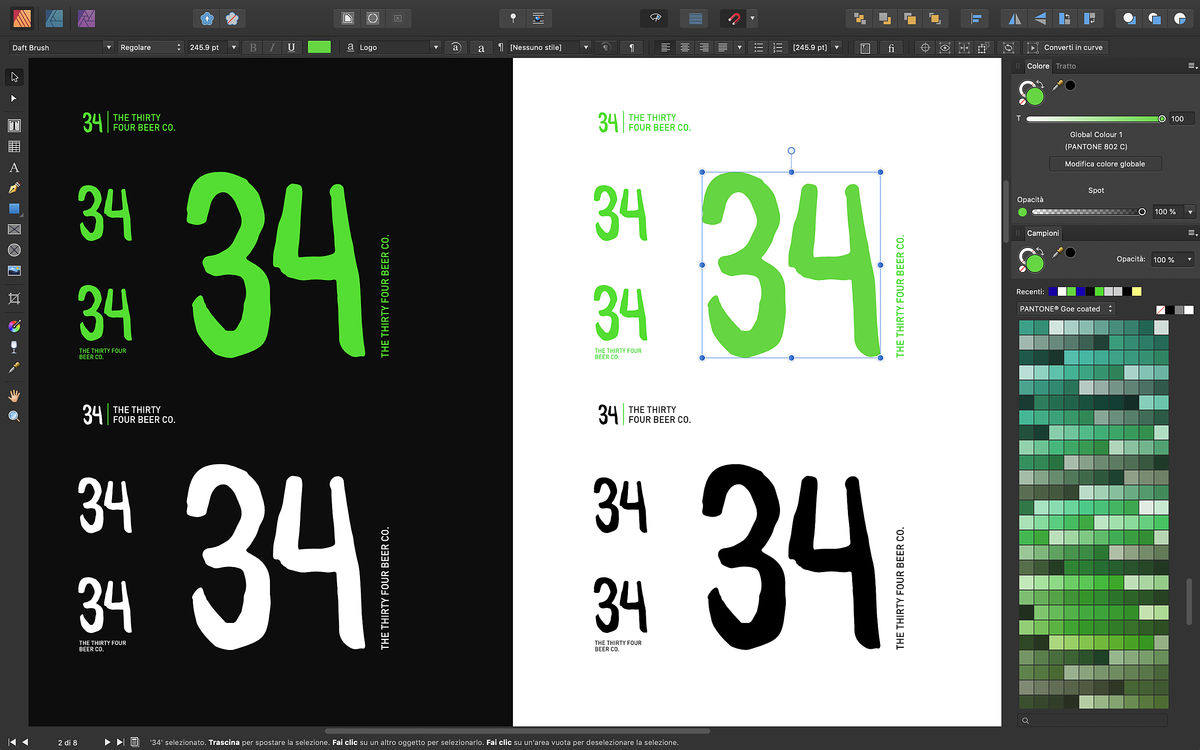1200x750 pixels.
Task: Select the Colour Picker tool in left toolbar
Action: coord(14,368)
